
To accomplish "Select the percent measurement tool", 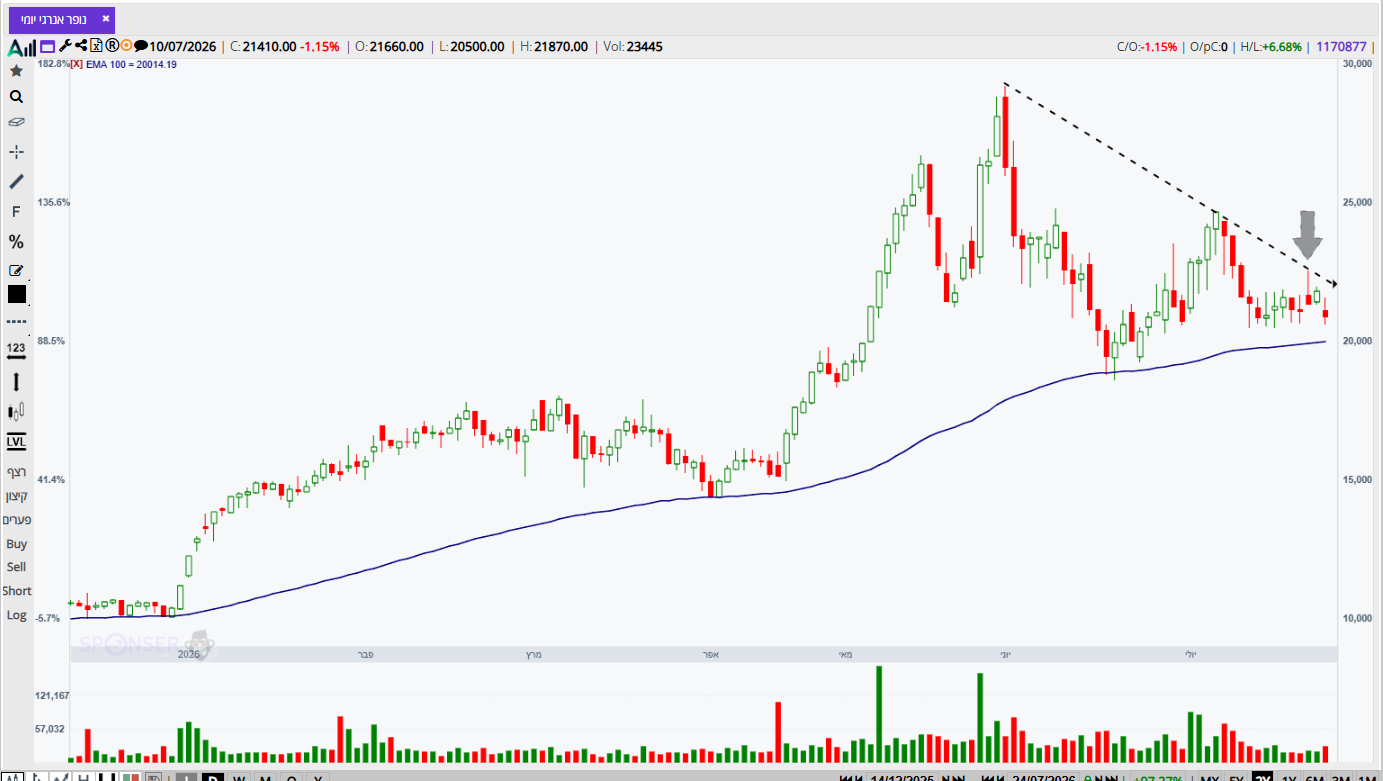I will pos(16,242).
